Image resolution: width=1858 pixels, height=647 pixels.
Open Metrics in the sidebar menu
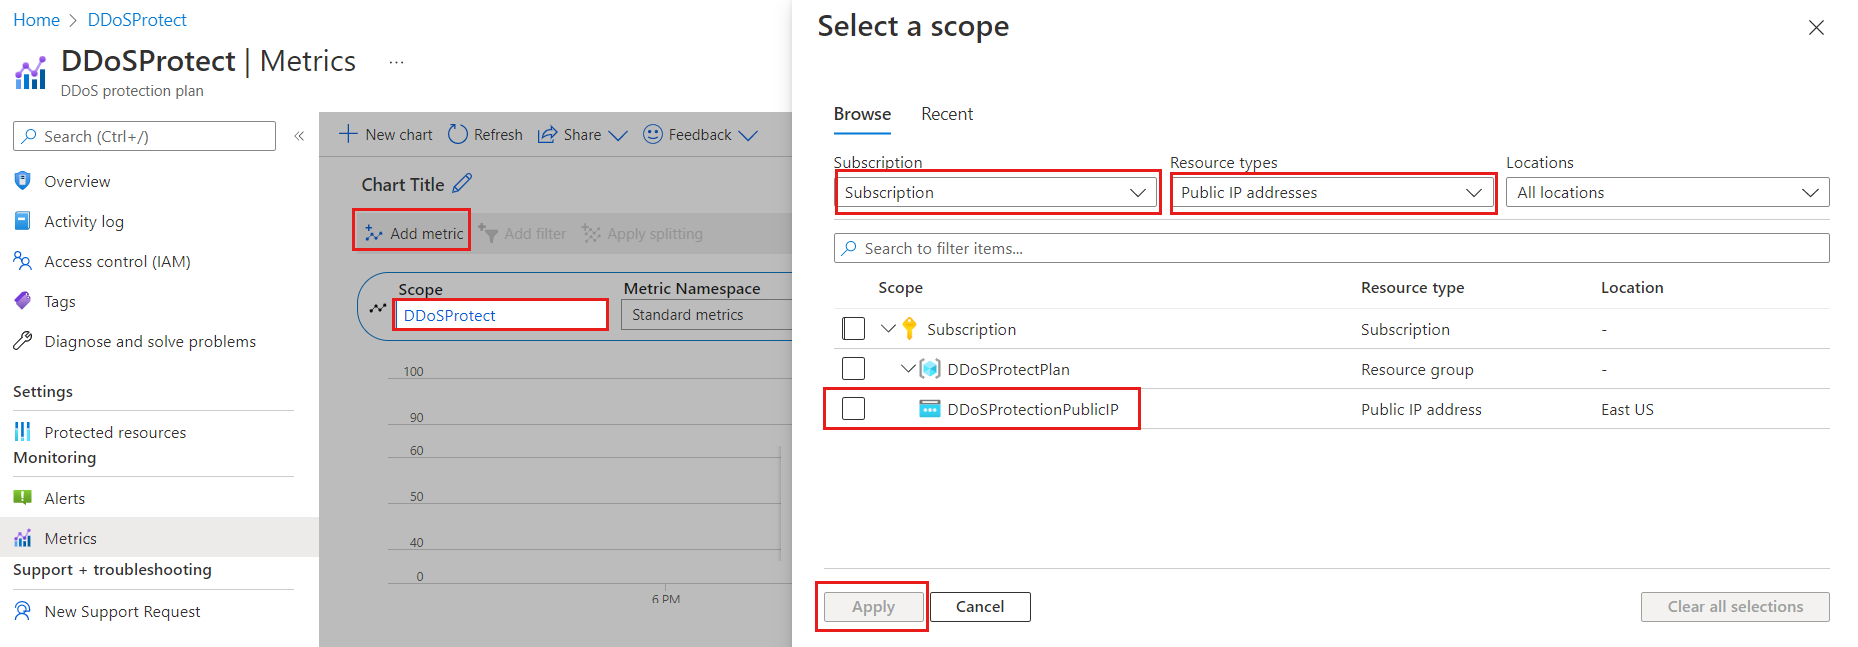[70, 538]
